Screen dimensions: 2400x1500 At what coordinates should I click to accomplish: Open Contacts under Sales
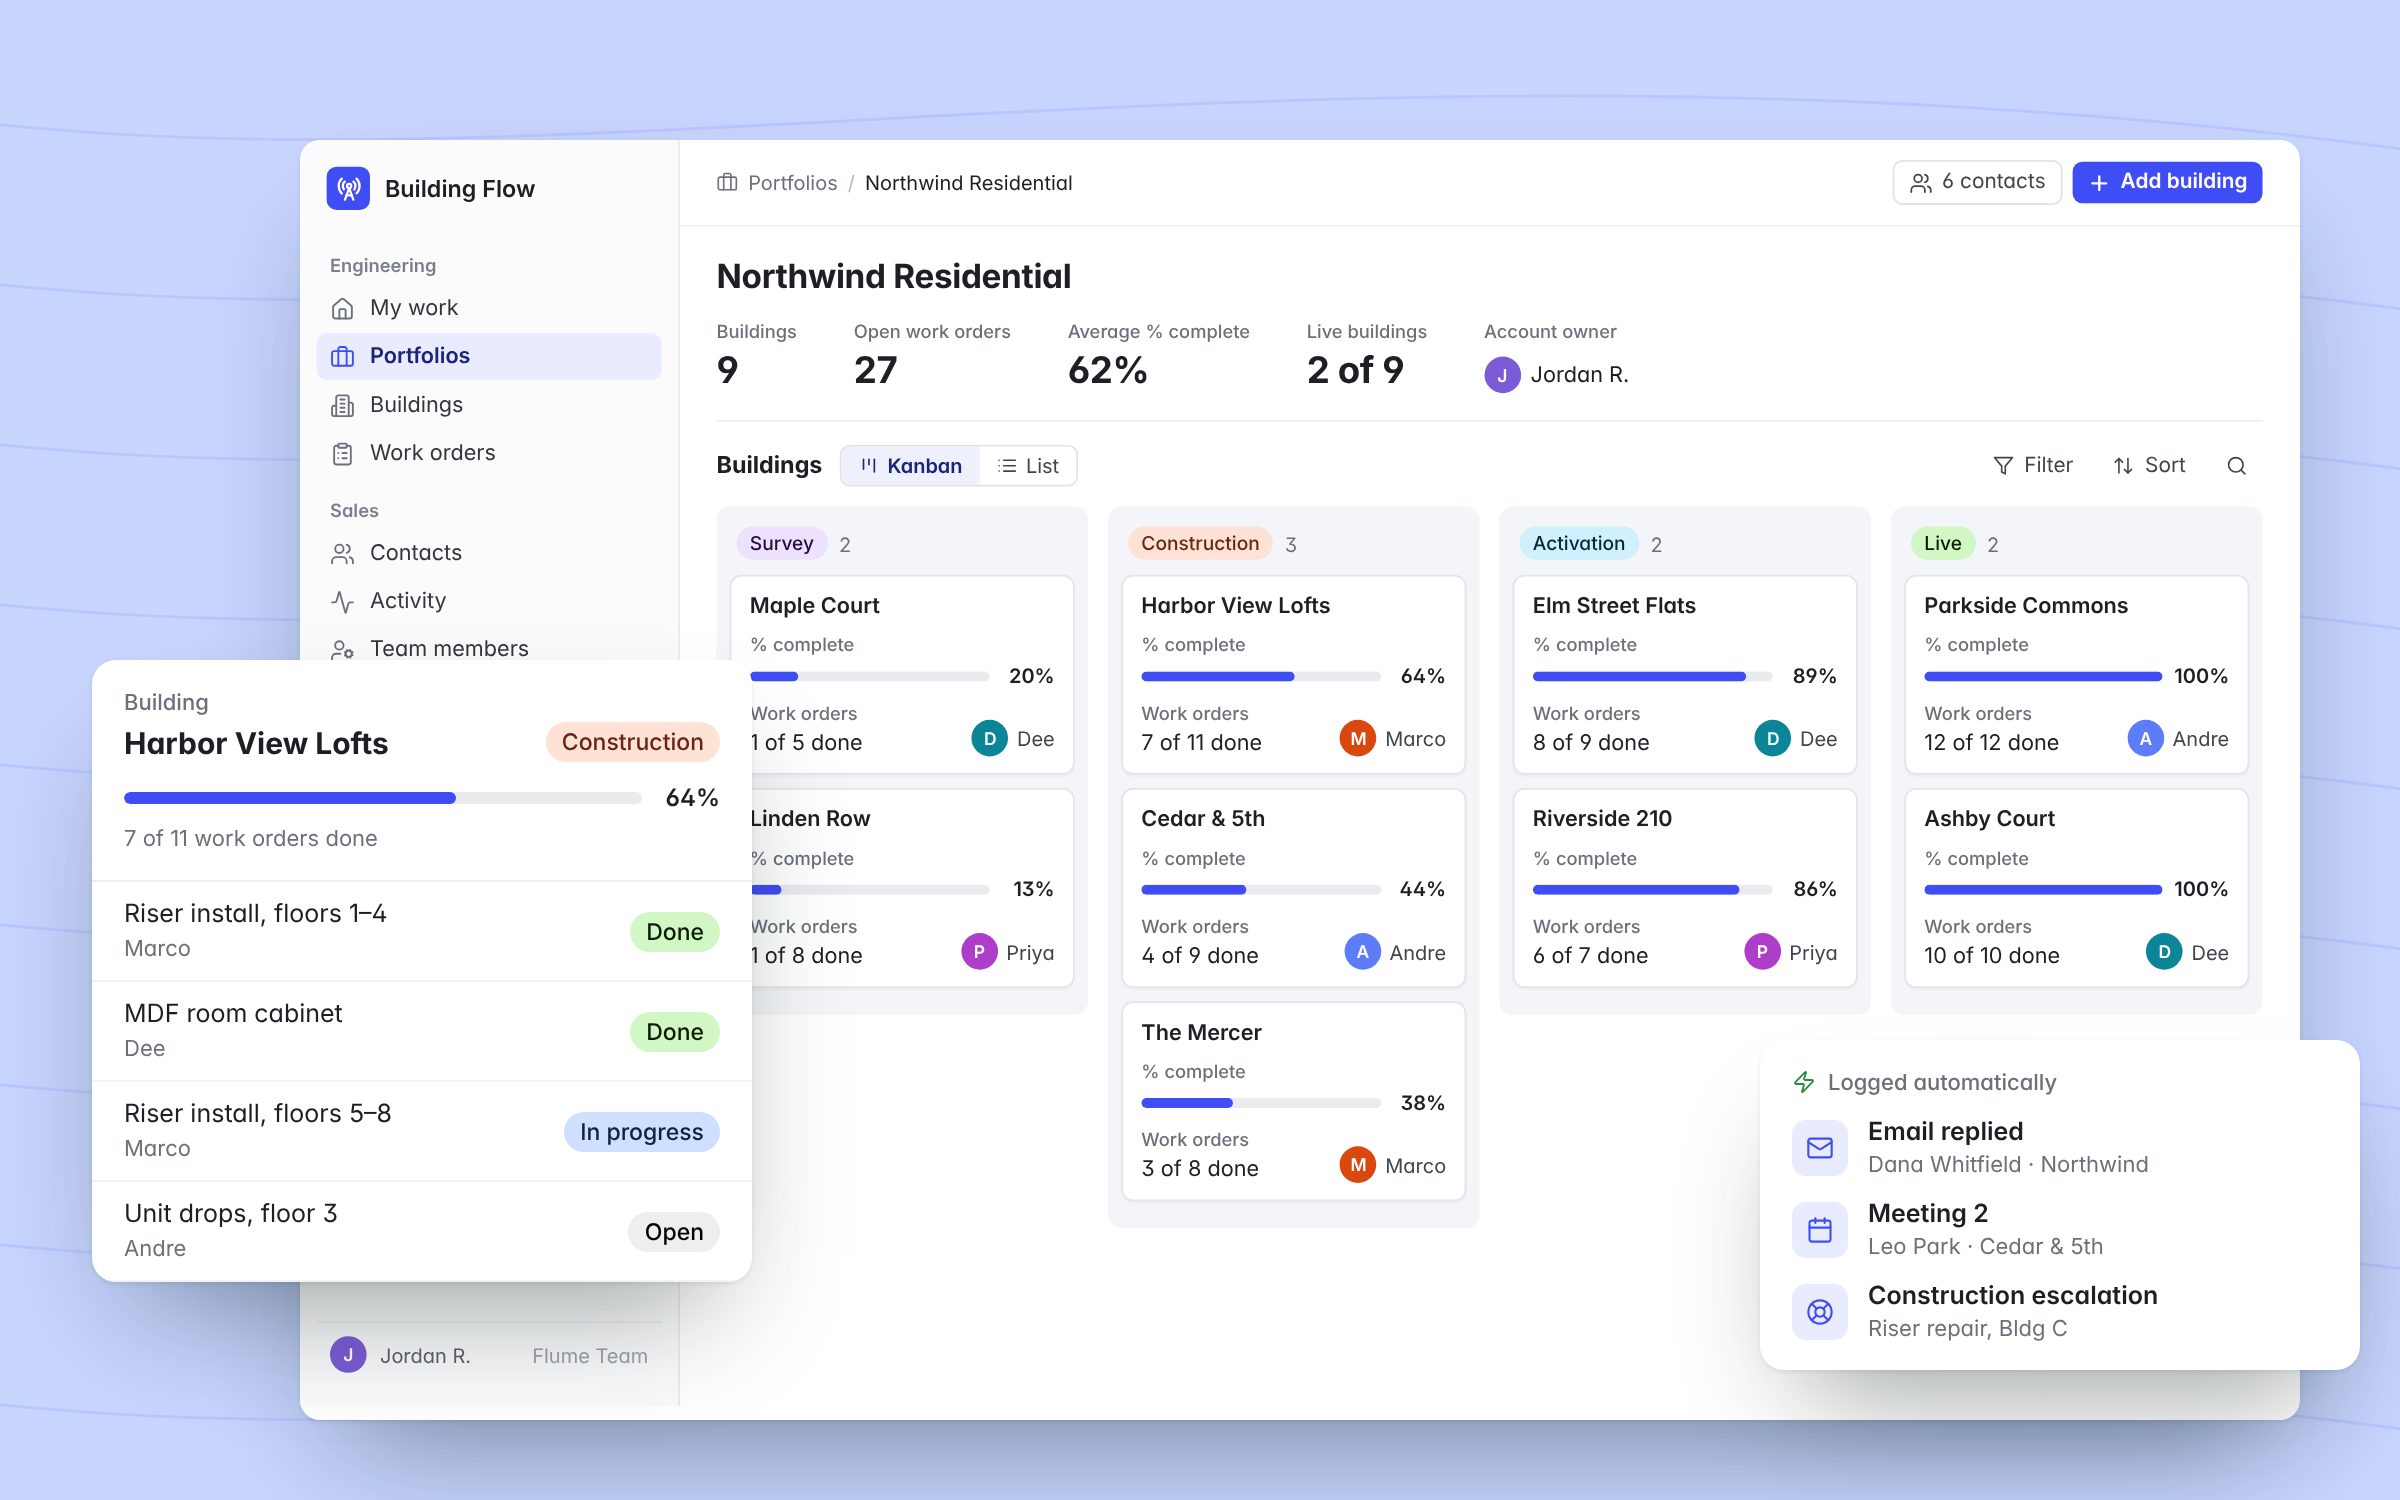489,552
